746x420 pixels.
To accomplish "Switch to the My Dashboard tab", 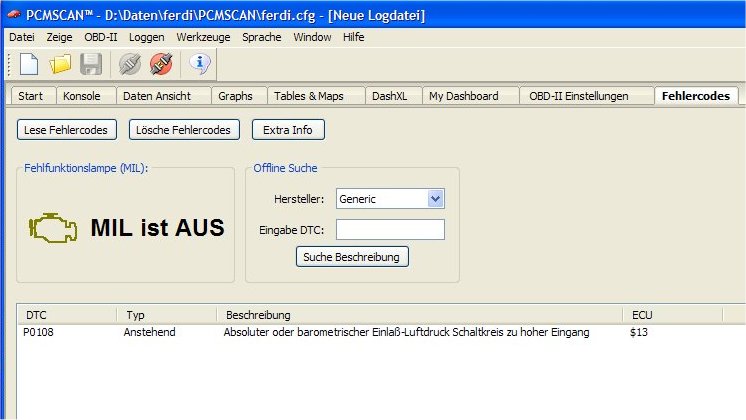I will [463, 96].
